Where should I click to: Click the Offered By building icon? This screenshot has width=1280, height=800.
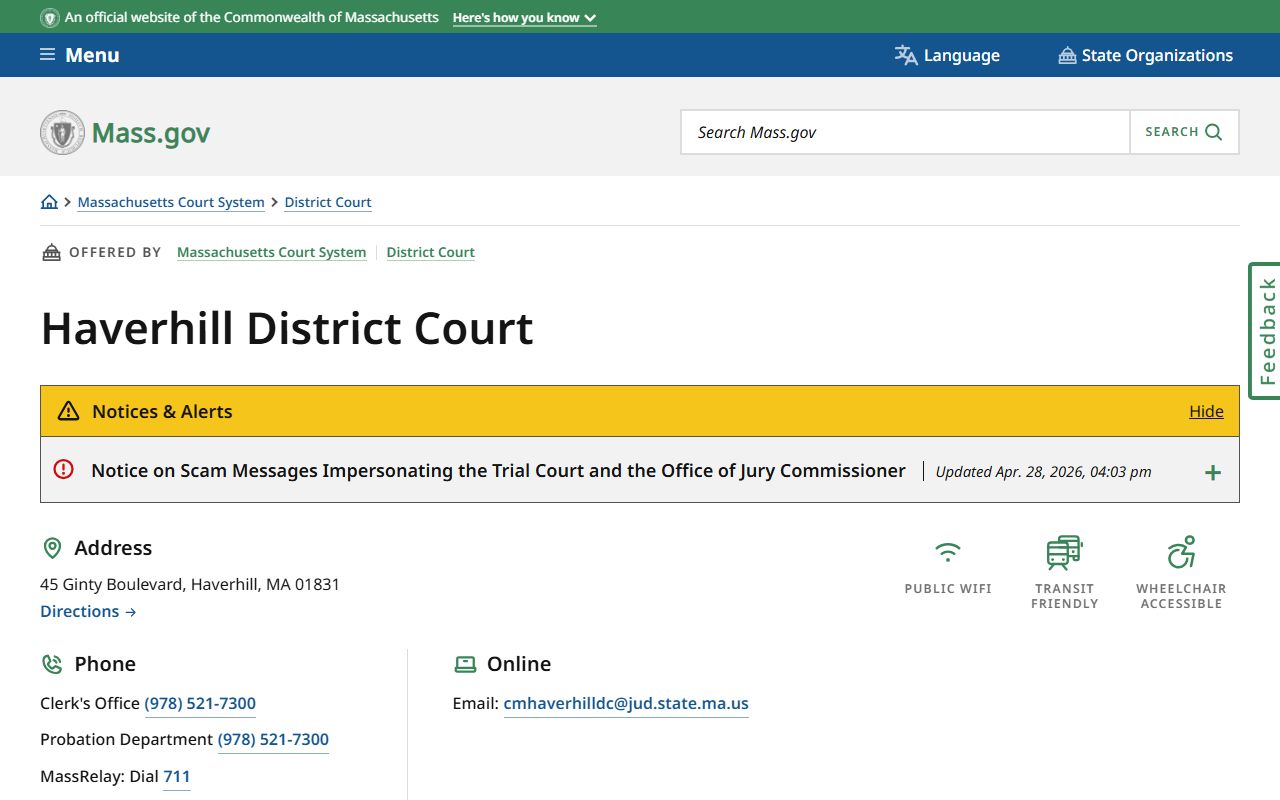[x=51, y=252]
